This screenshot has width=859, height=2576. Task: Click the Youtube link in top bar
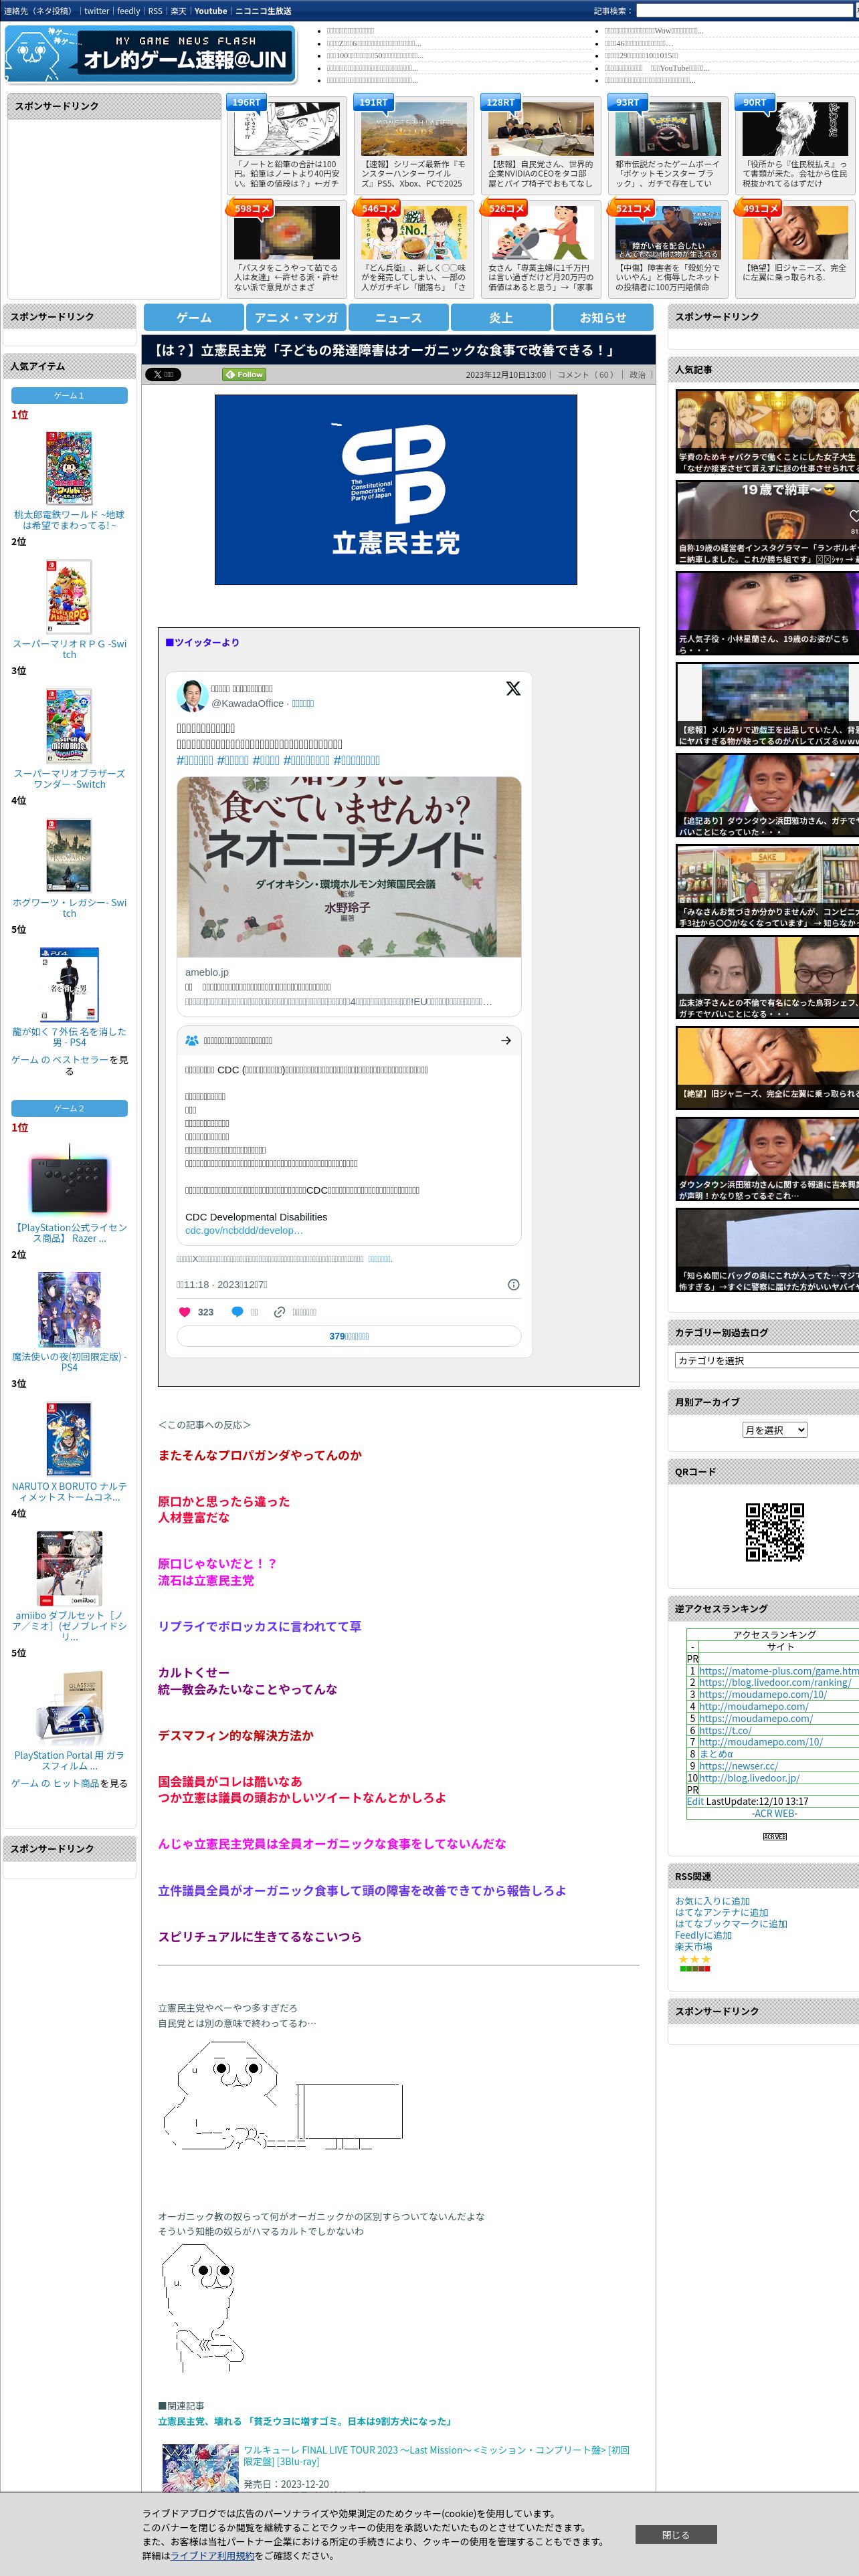210,11
